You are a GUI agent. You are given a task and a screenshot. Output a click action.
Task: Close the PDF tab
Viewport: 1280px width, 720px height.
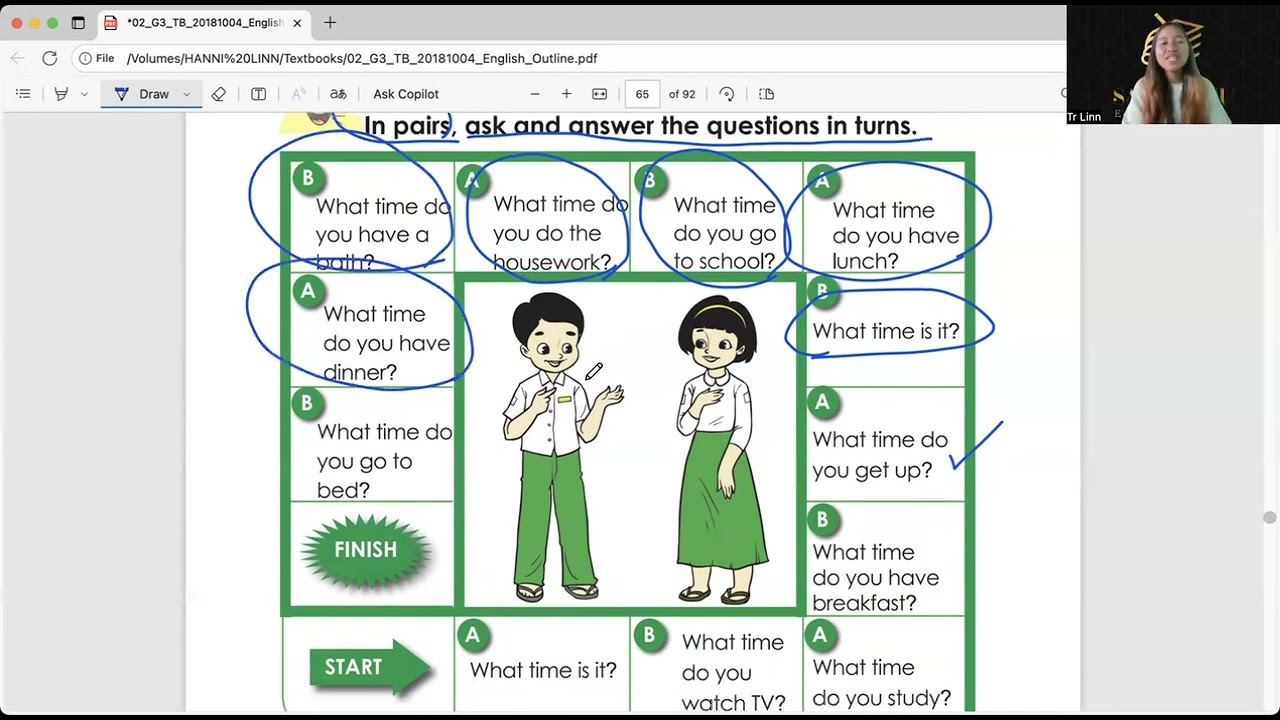click(x=297, y=22)
